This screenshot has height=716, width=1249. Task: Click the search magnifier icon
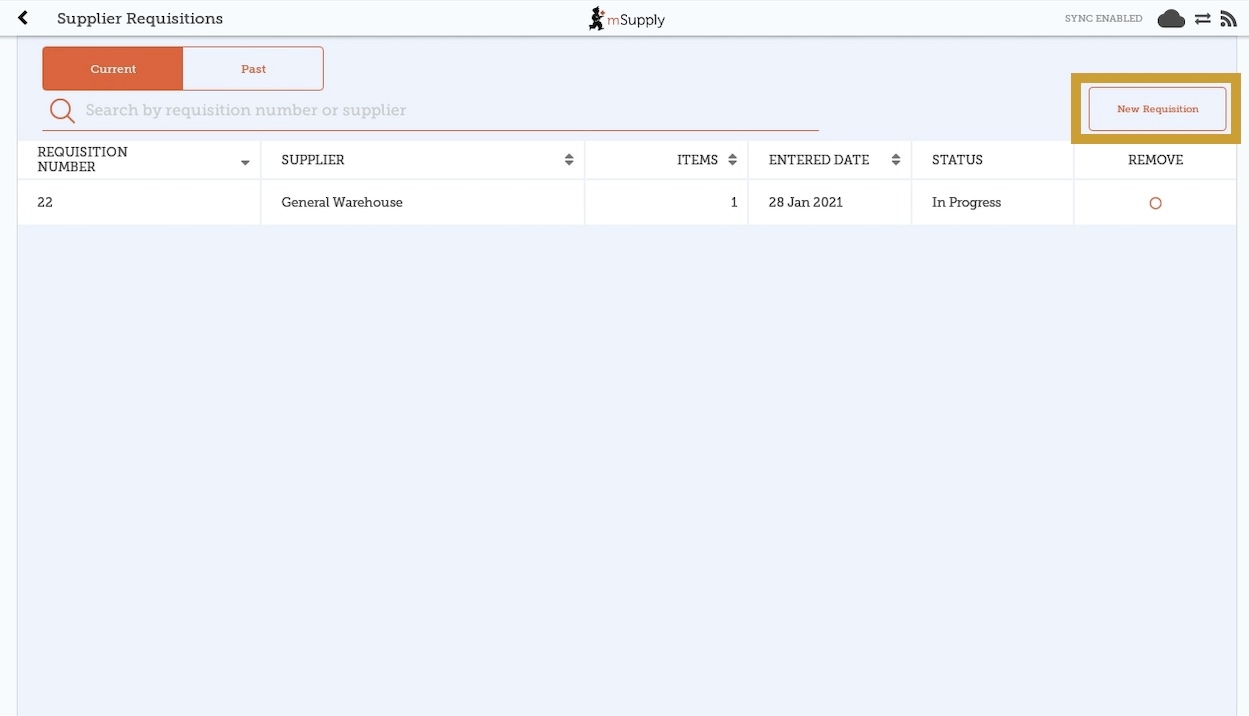point(62,110)
